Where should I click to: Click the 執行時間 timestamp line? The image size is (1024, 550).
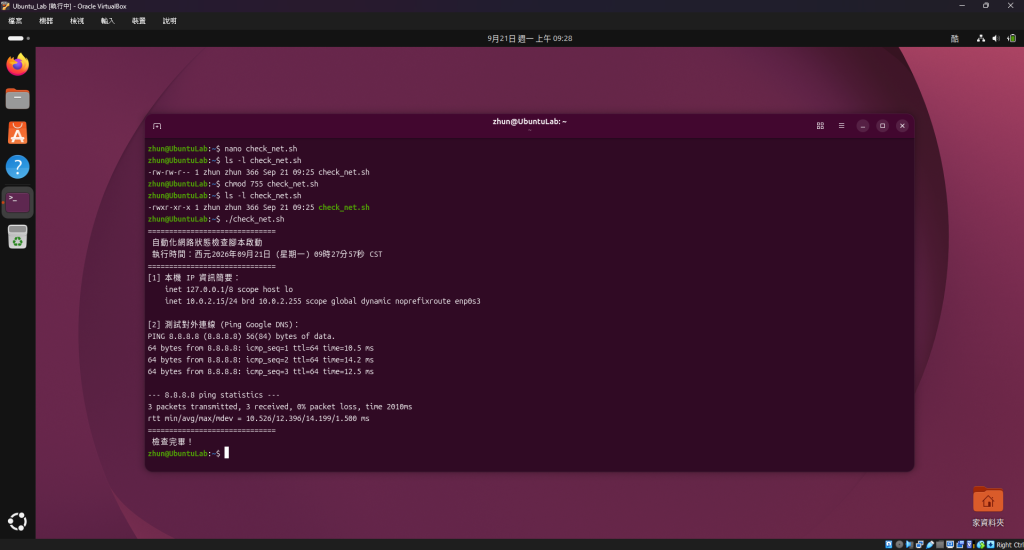267,254
